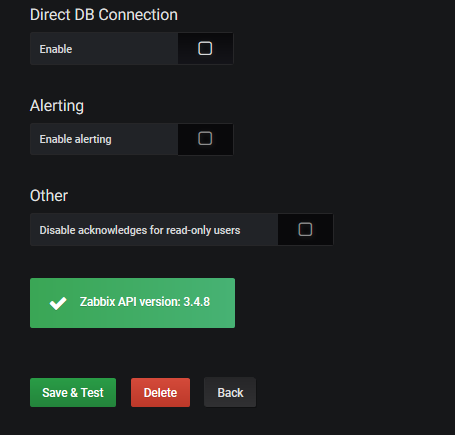Enable the Direct DB Connection checkbox

click(205, 48)
